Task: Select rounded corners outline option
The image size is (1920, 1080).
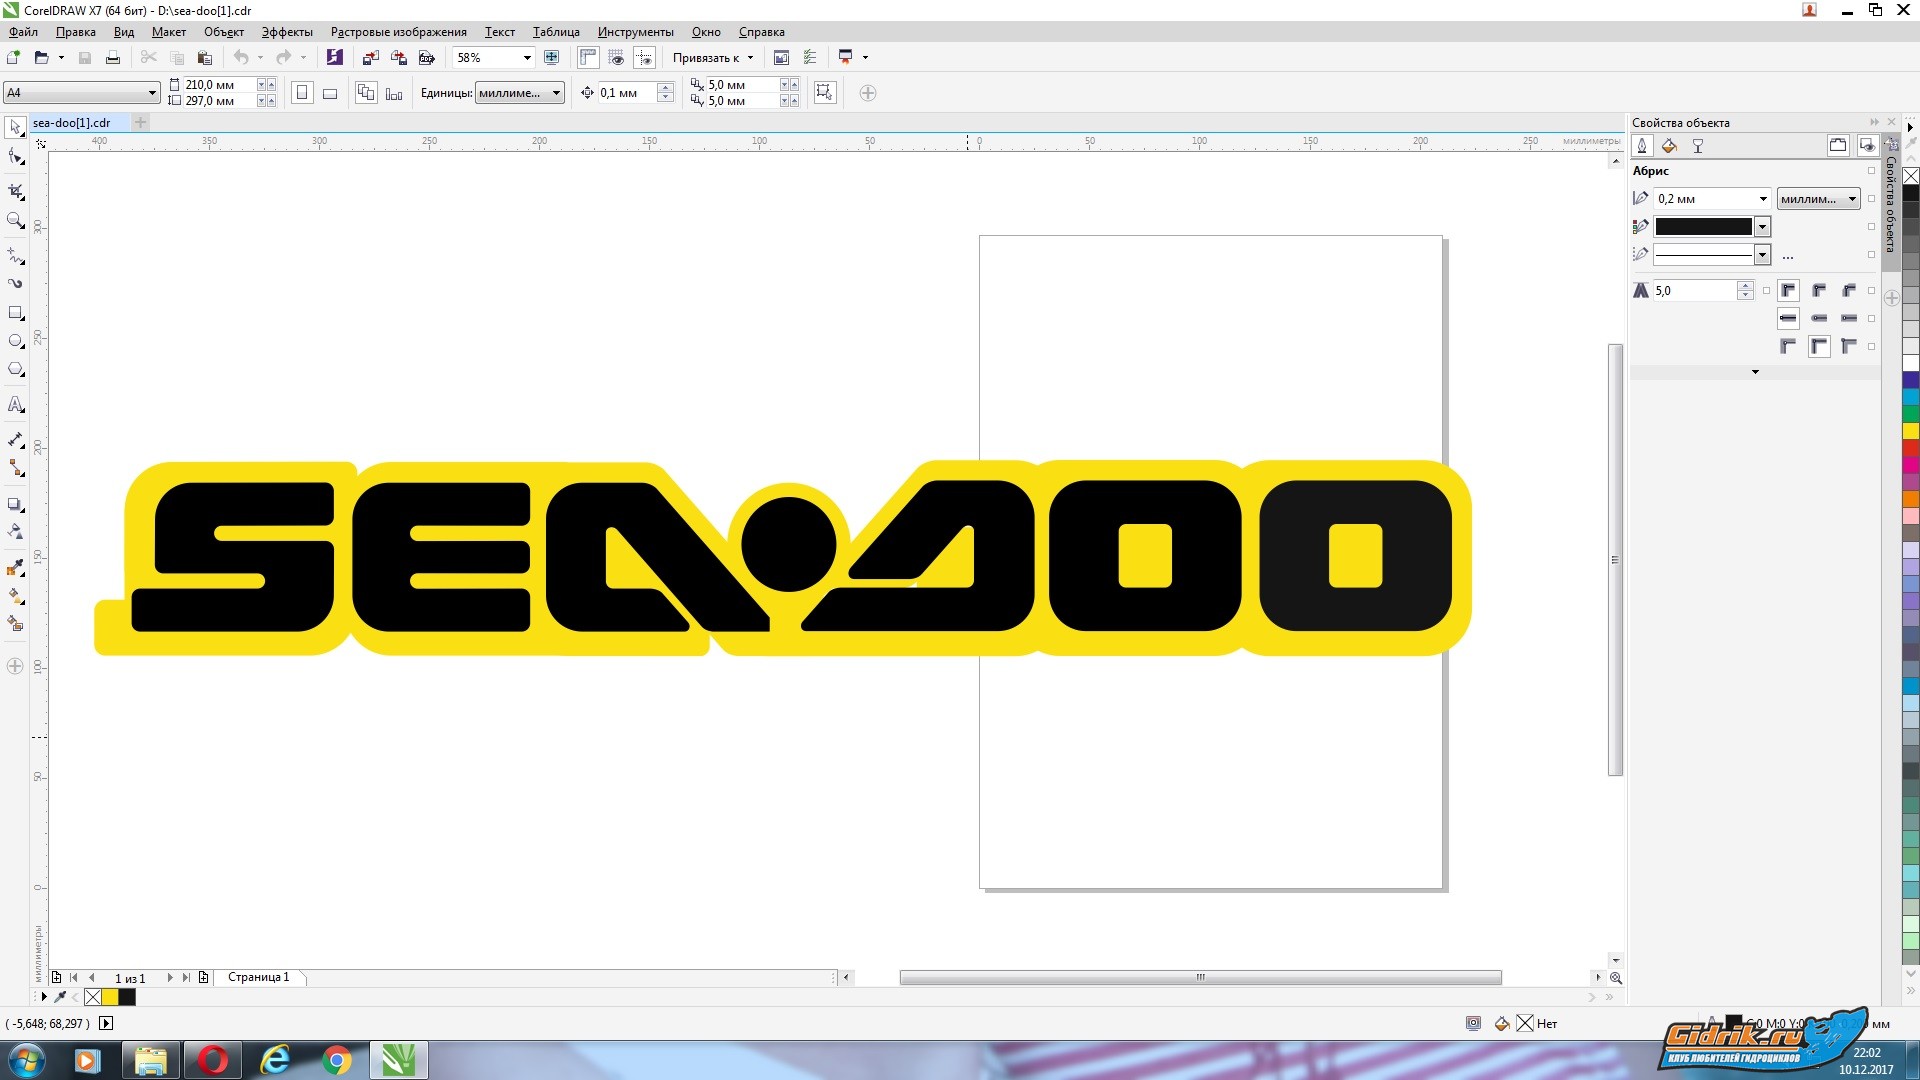Action: (1819, 291)
